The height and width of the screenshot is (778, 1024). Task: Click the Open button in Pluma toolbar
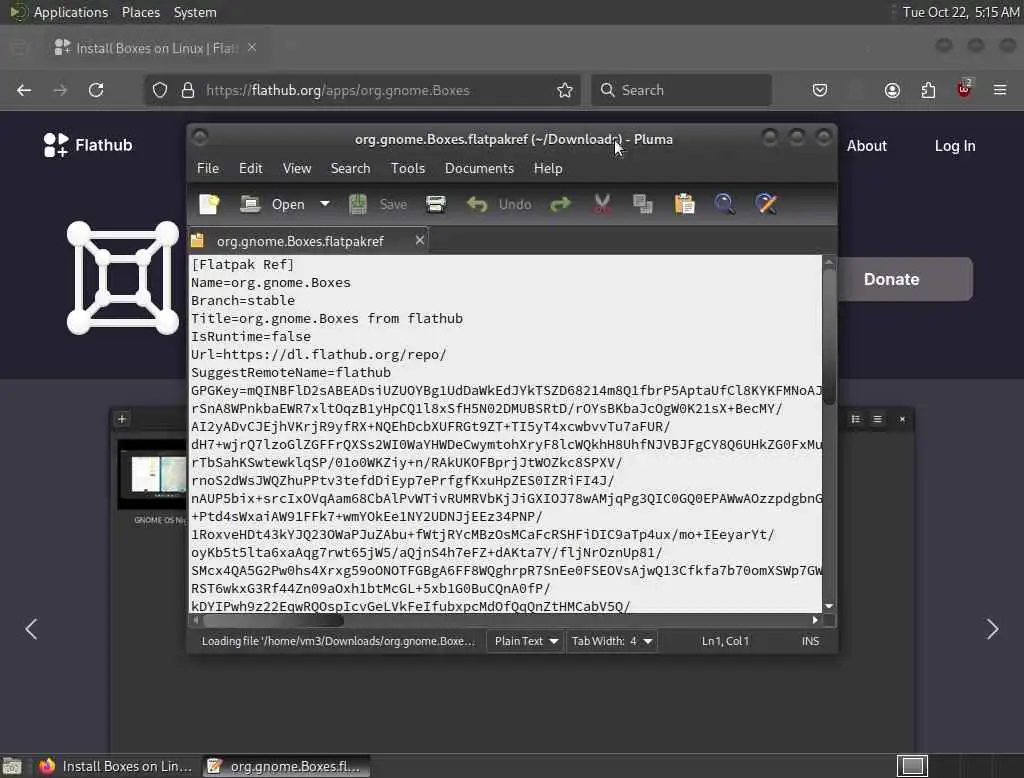pyautogui.click(x=272, y=204)
